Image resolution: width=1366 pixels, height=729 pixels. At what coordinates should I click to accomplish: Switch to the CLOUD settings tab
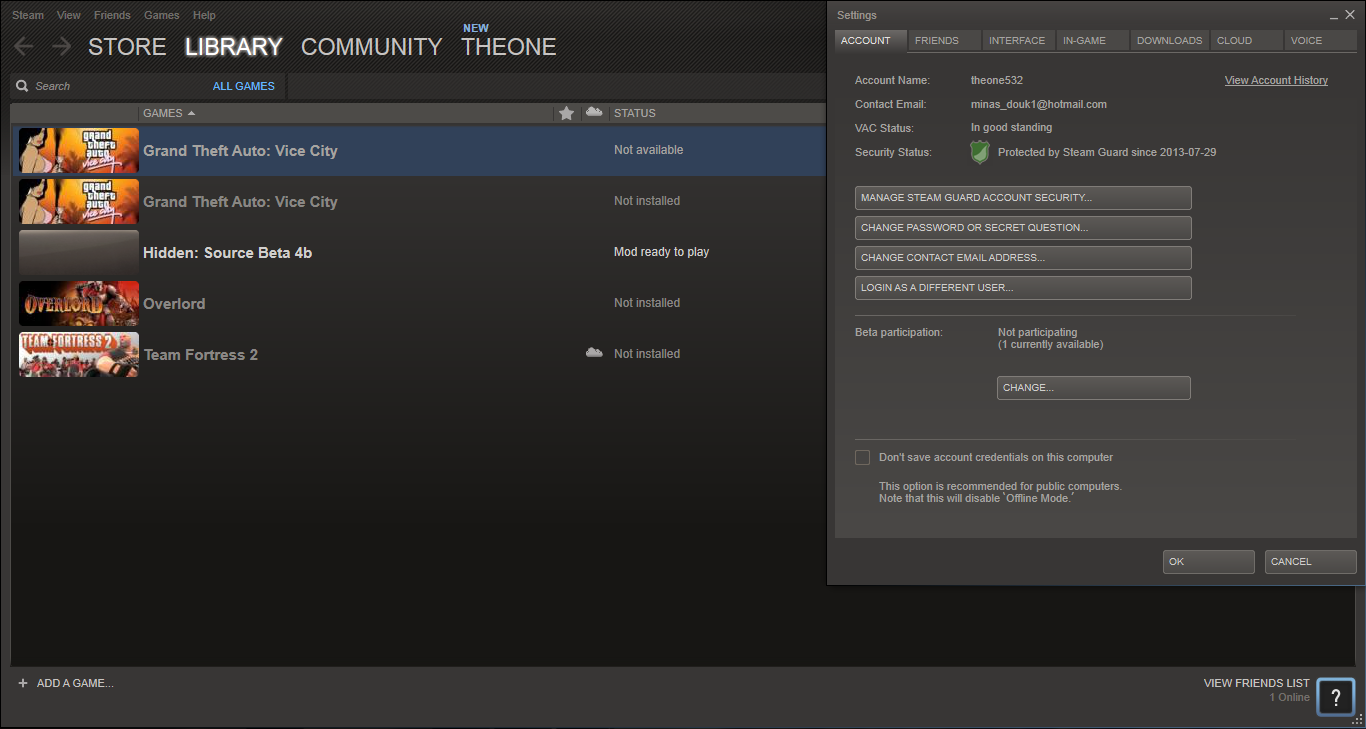click(x=1246, y=40)
